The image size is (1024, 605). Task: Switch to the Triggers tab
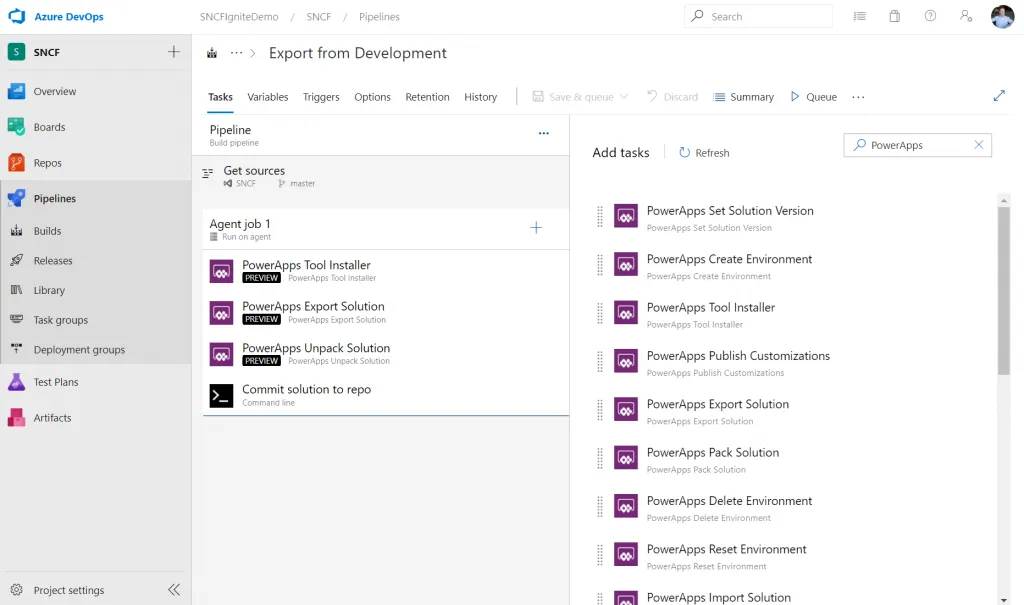(321, 97)
